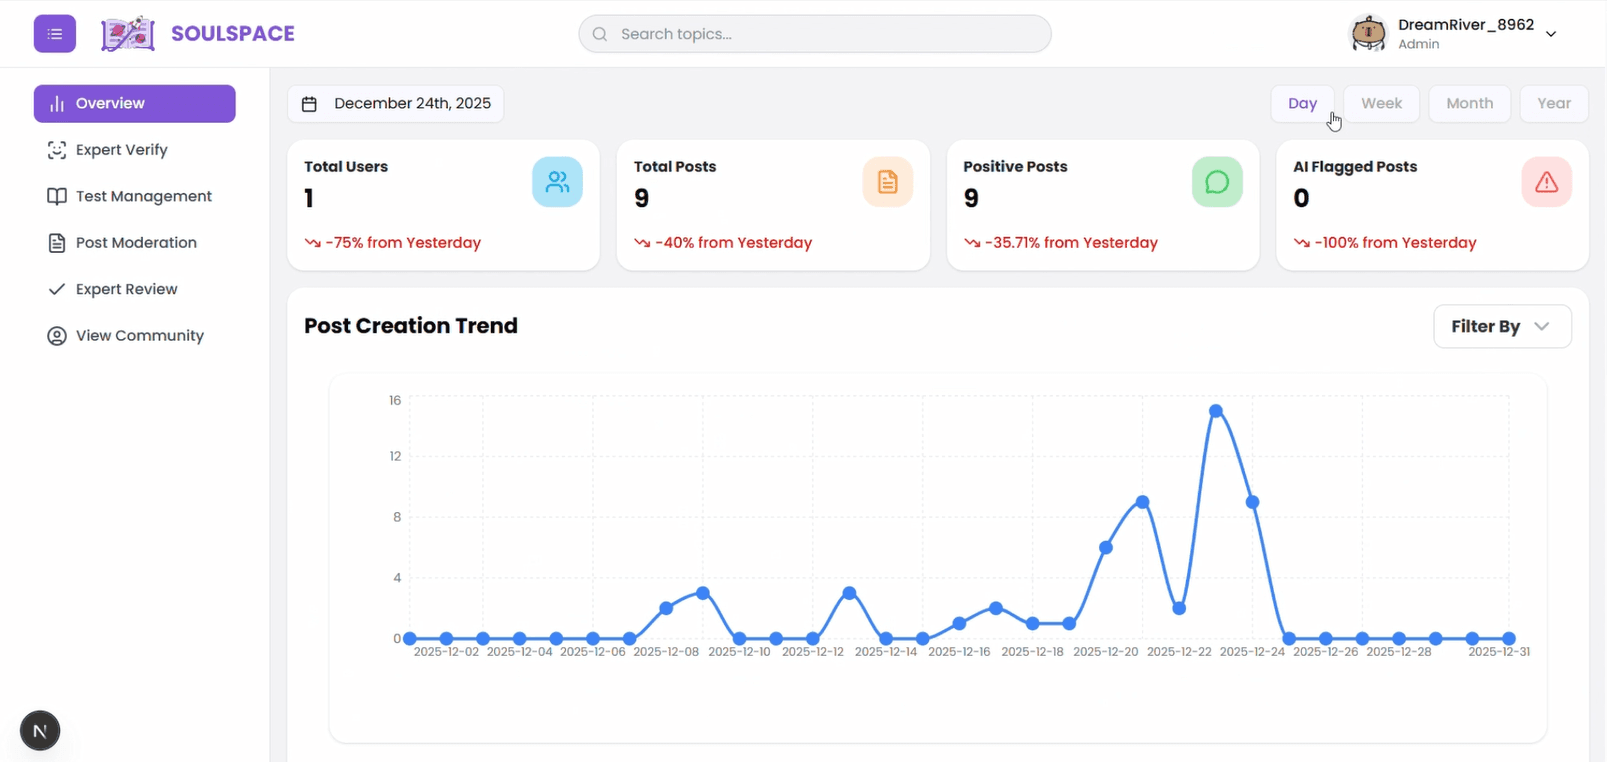Viewport: 1607px width, 762px height.
Task: Click the DreamRiver_8962 username
Action: click(1466, 25)
